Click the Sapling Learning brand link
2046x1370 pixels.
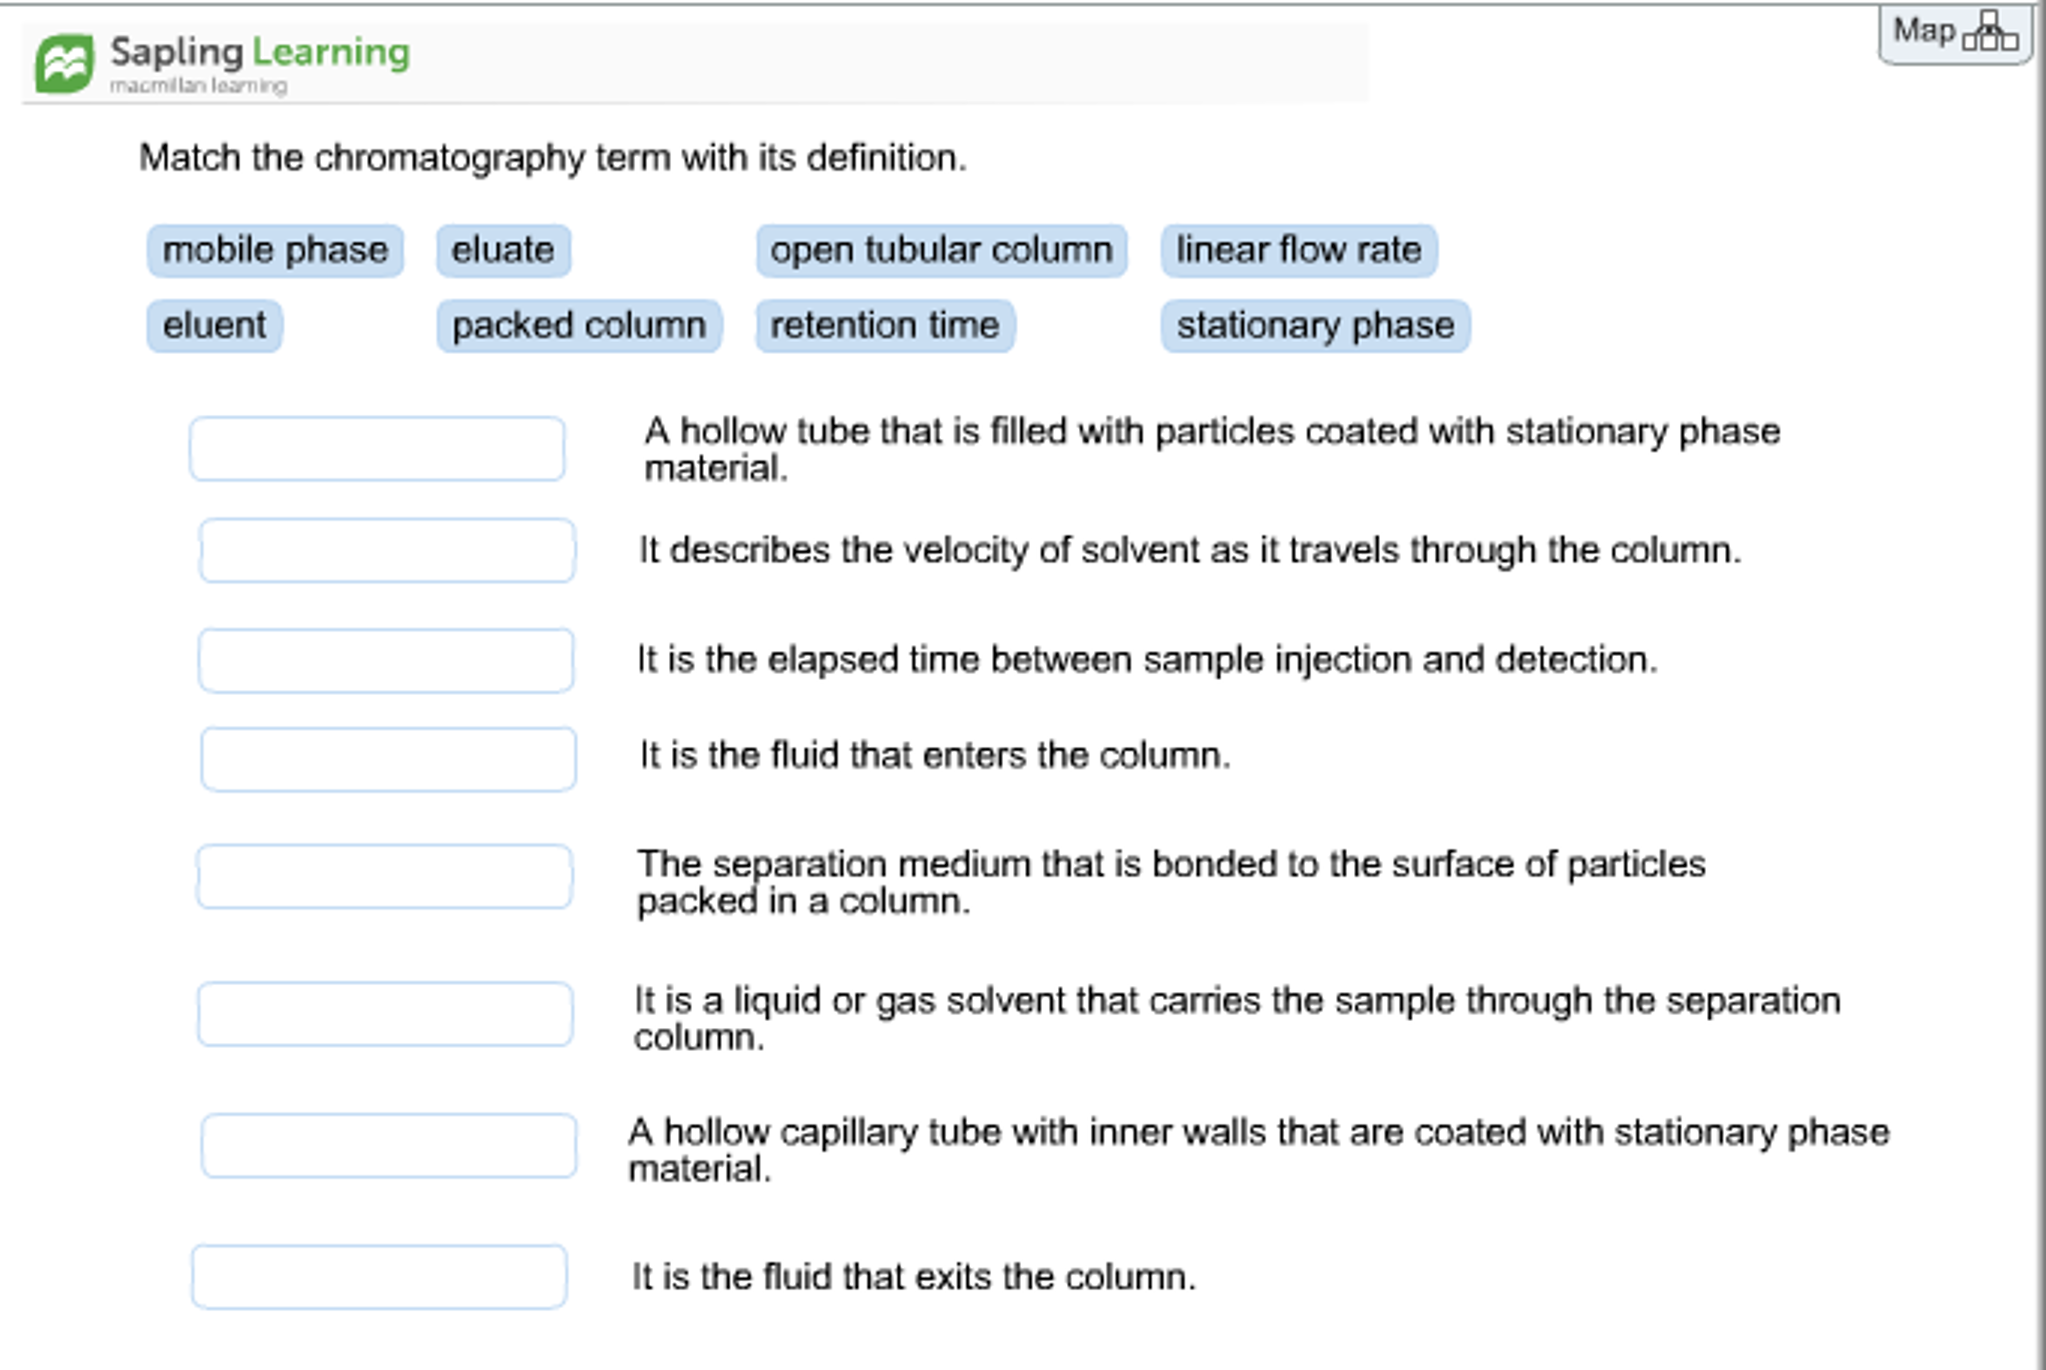[x=256, y=53]
